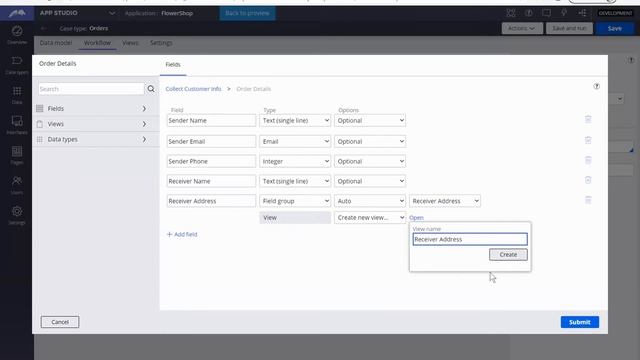Image resolution: width=640 pixels, height=360 pixels.
Task: Delete the Sender Phone field row
Action: tap(588, 160)
